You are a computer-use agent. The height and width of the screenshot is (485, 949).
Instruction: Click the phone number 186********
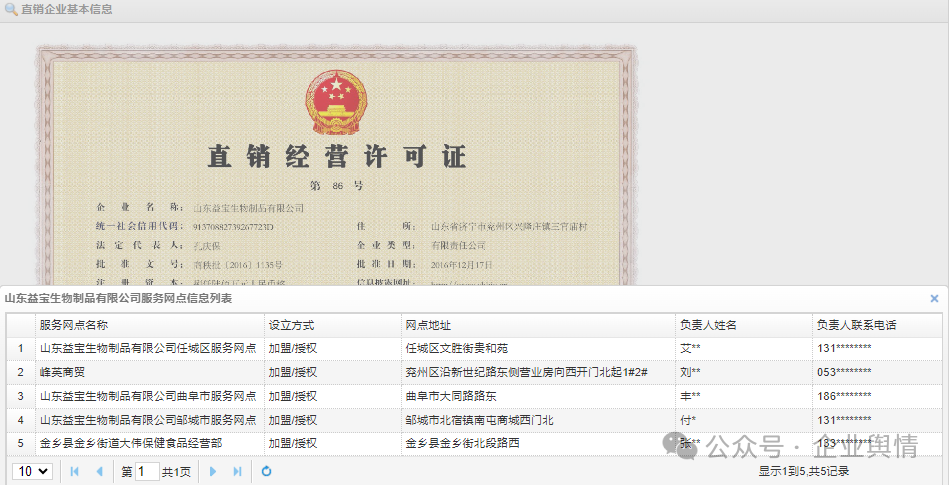[x=844, y=397]
